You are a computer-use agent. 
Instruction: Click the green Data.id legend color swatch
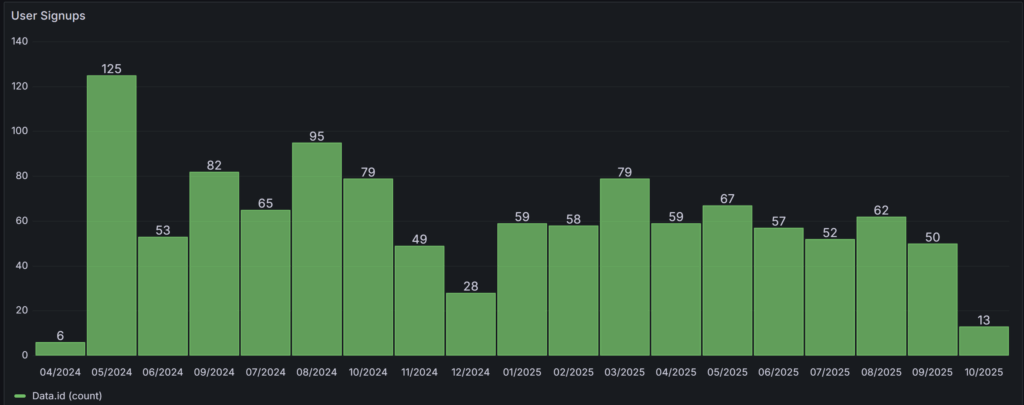(x=18, y=396)
